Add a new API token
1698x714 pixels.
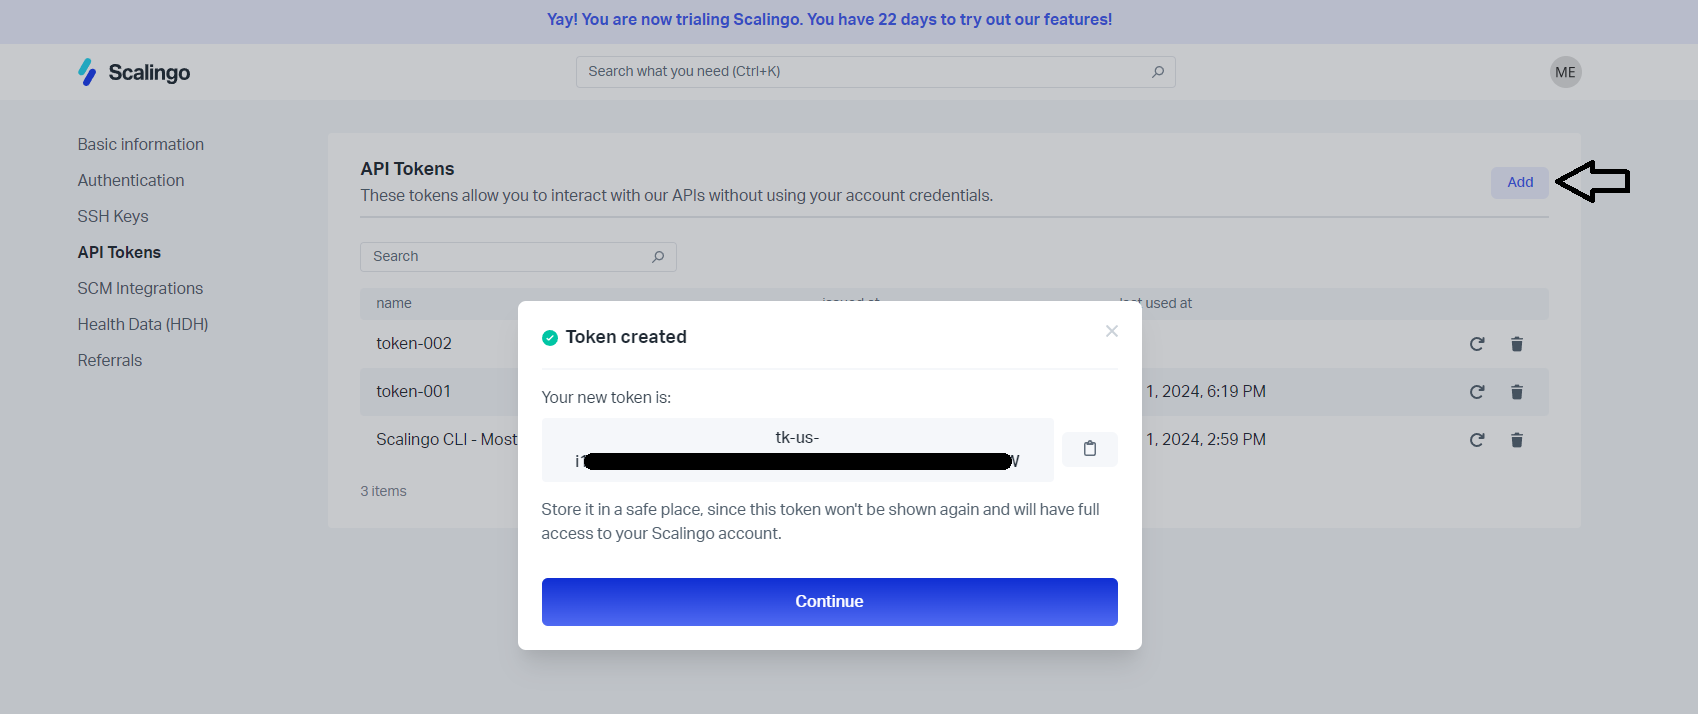1519,182
